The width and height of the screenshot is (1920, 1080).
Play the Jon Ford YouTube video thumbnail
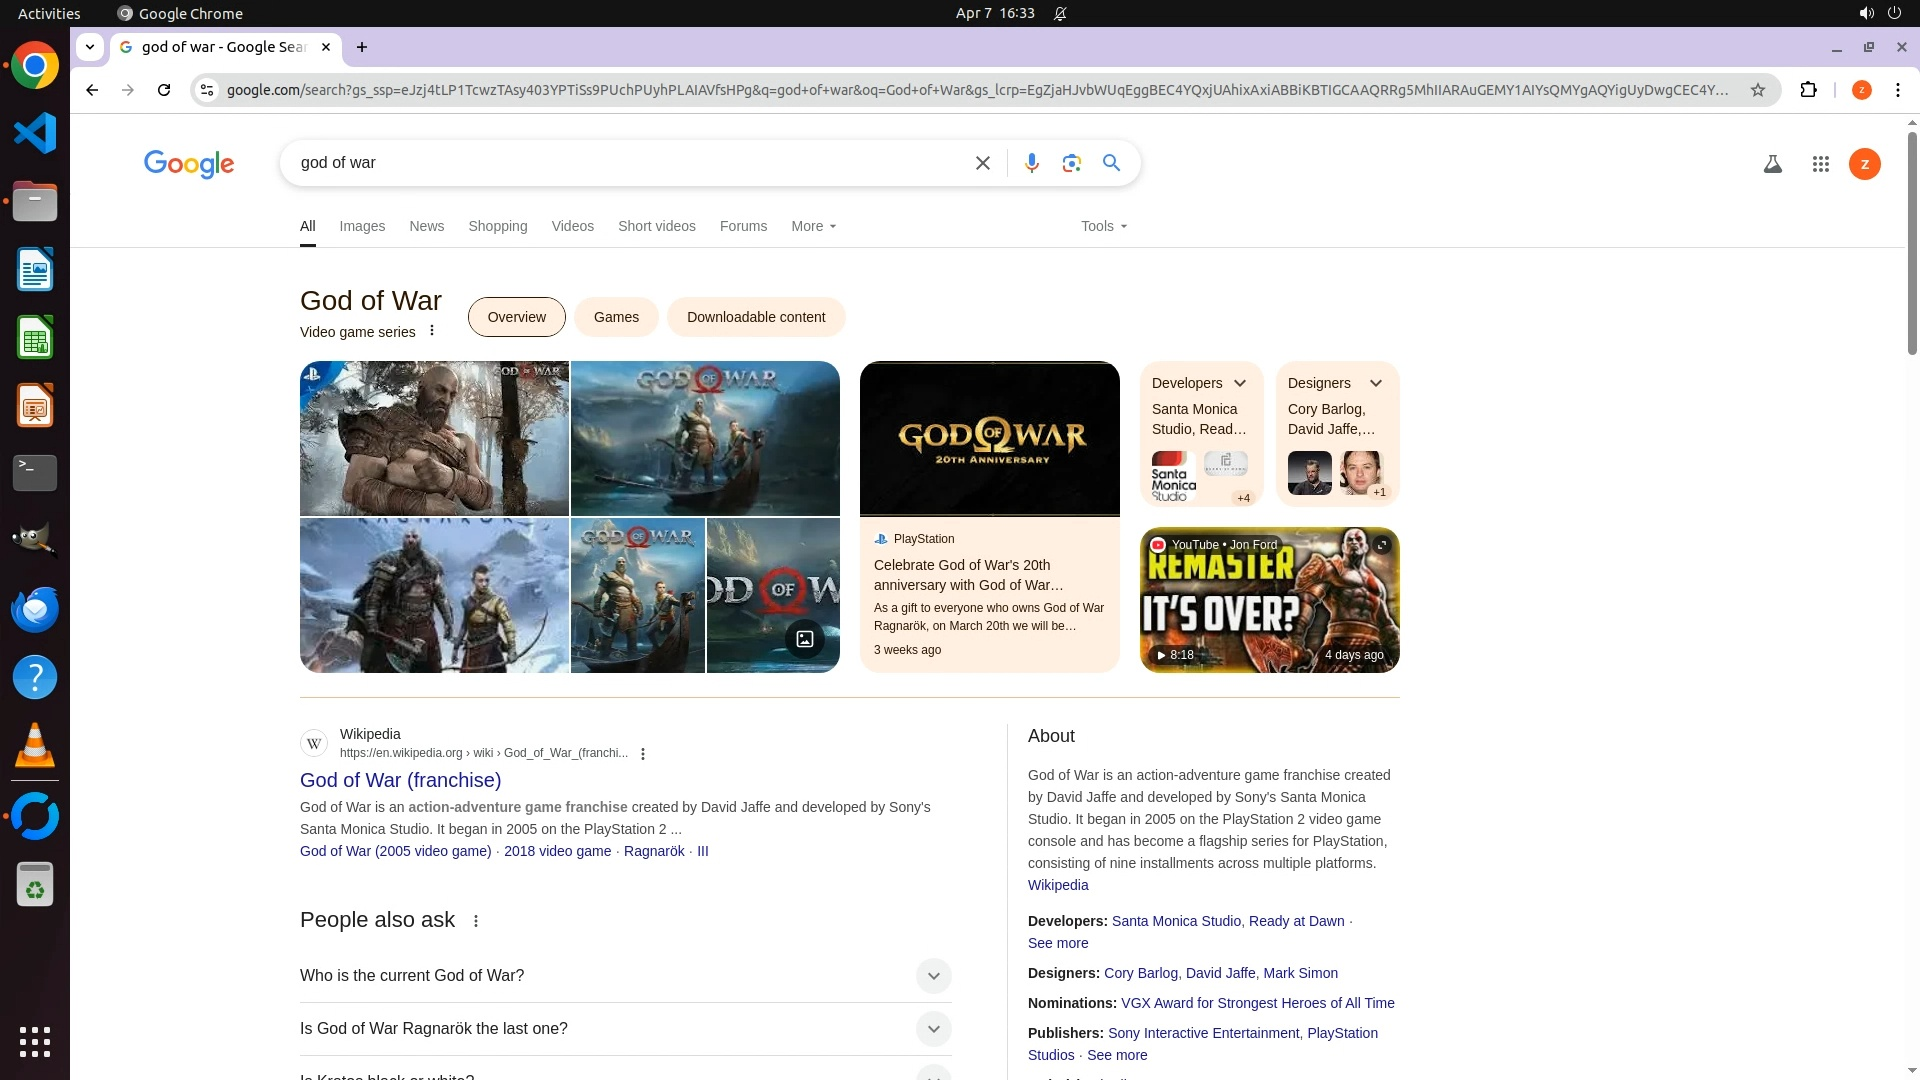click(x=1269, y=600)
